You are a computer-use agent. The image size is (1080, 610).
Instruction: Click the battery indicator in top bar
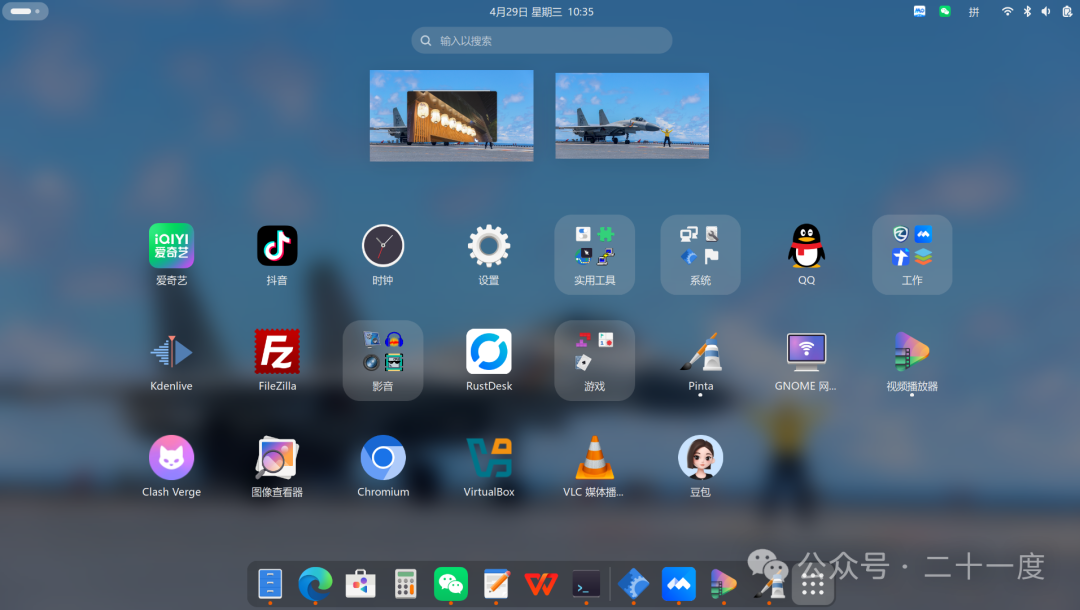(x=1067, y=11)
